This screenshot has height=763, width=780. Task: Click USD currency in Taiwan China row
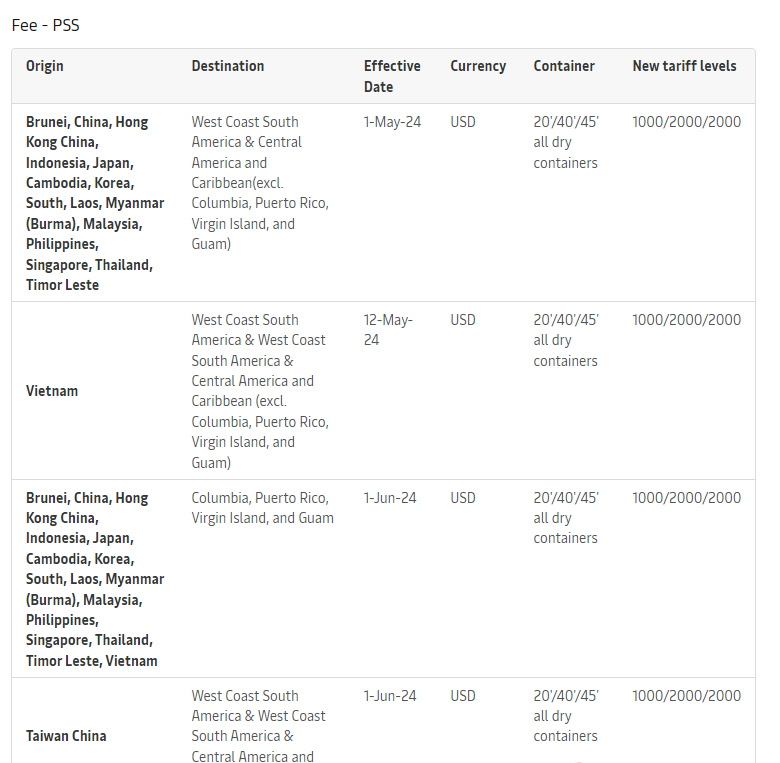coord(463,696)
